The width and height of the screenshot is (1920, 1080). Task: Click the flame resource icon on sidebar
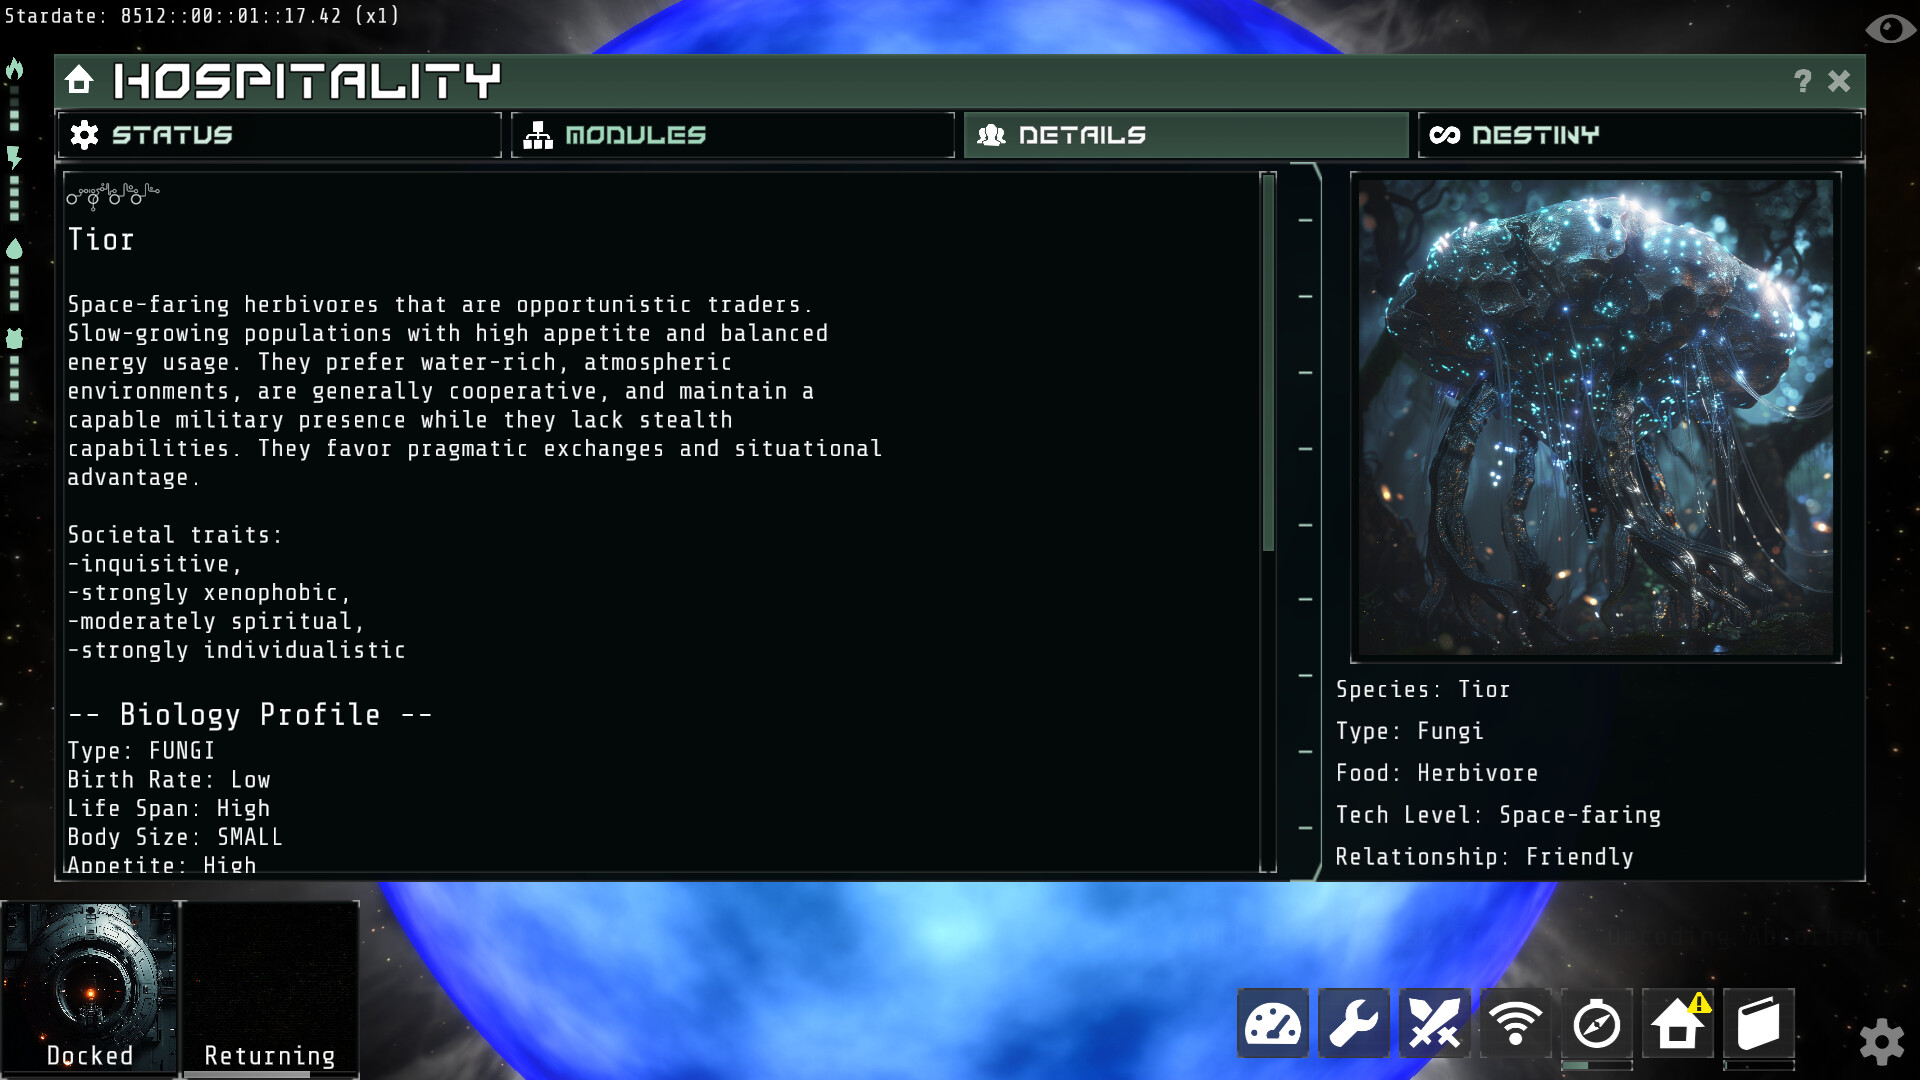(x=14, y=70)
